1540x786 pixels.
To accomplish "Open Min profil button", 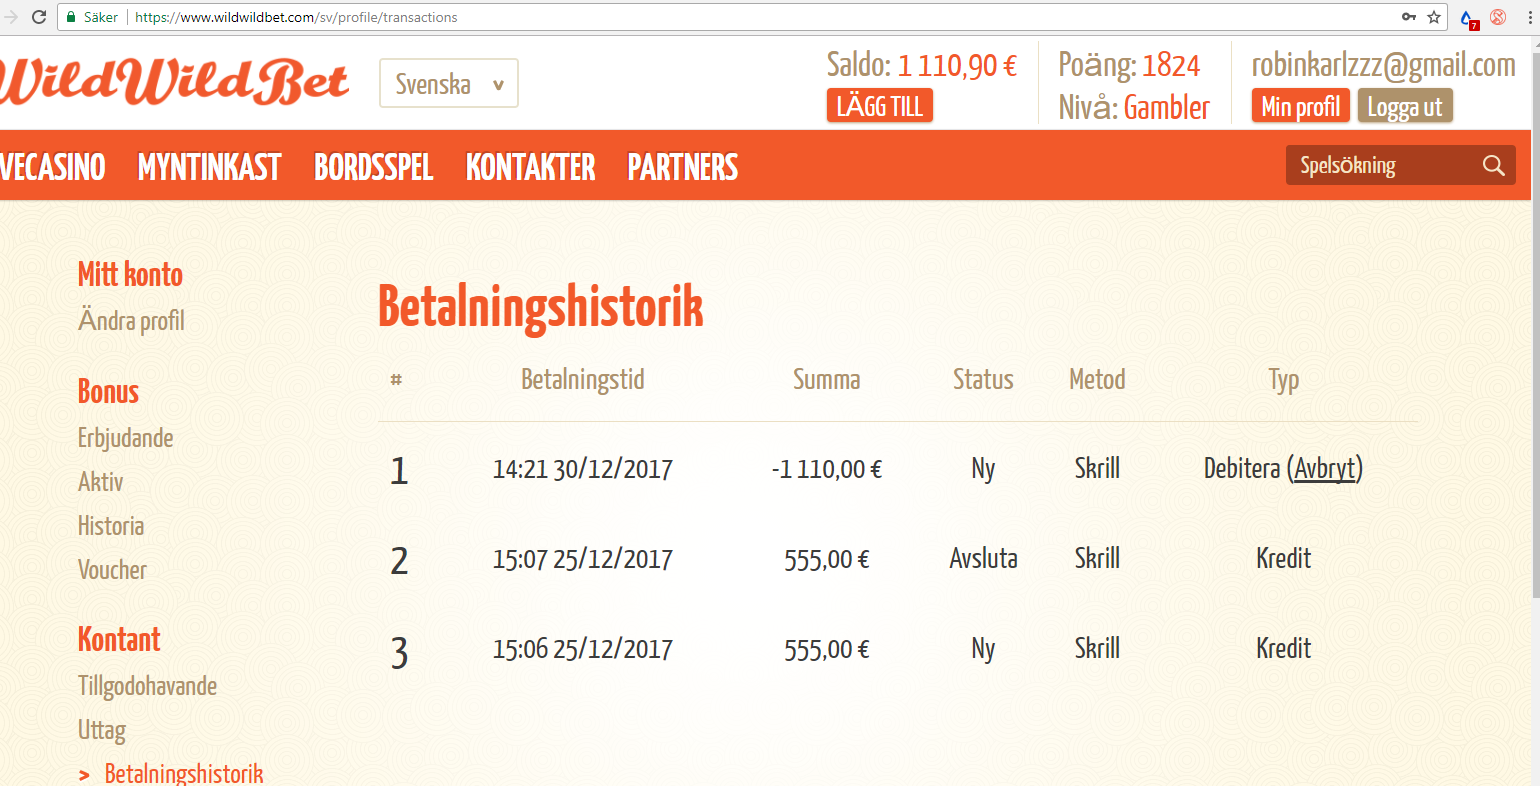I will click(1301, 106).
